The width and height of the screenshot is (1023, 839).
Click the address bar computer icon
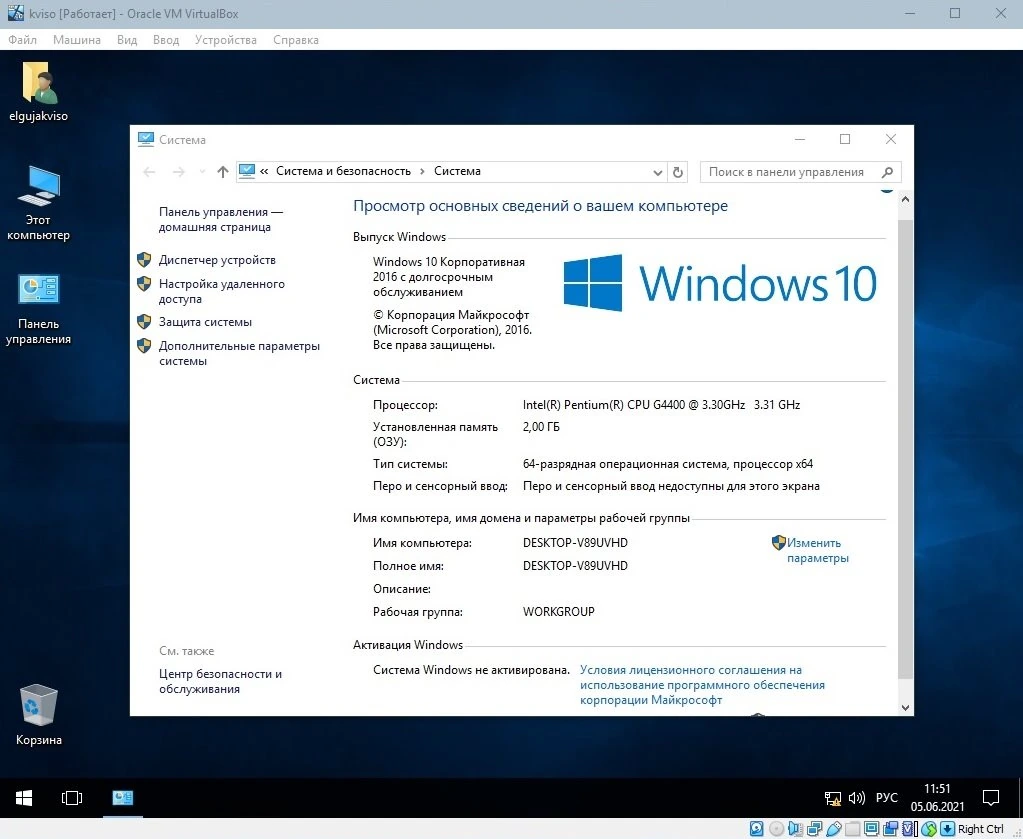(x=247, y=171)
